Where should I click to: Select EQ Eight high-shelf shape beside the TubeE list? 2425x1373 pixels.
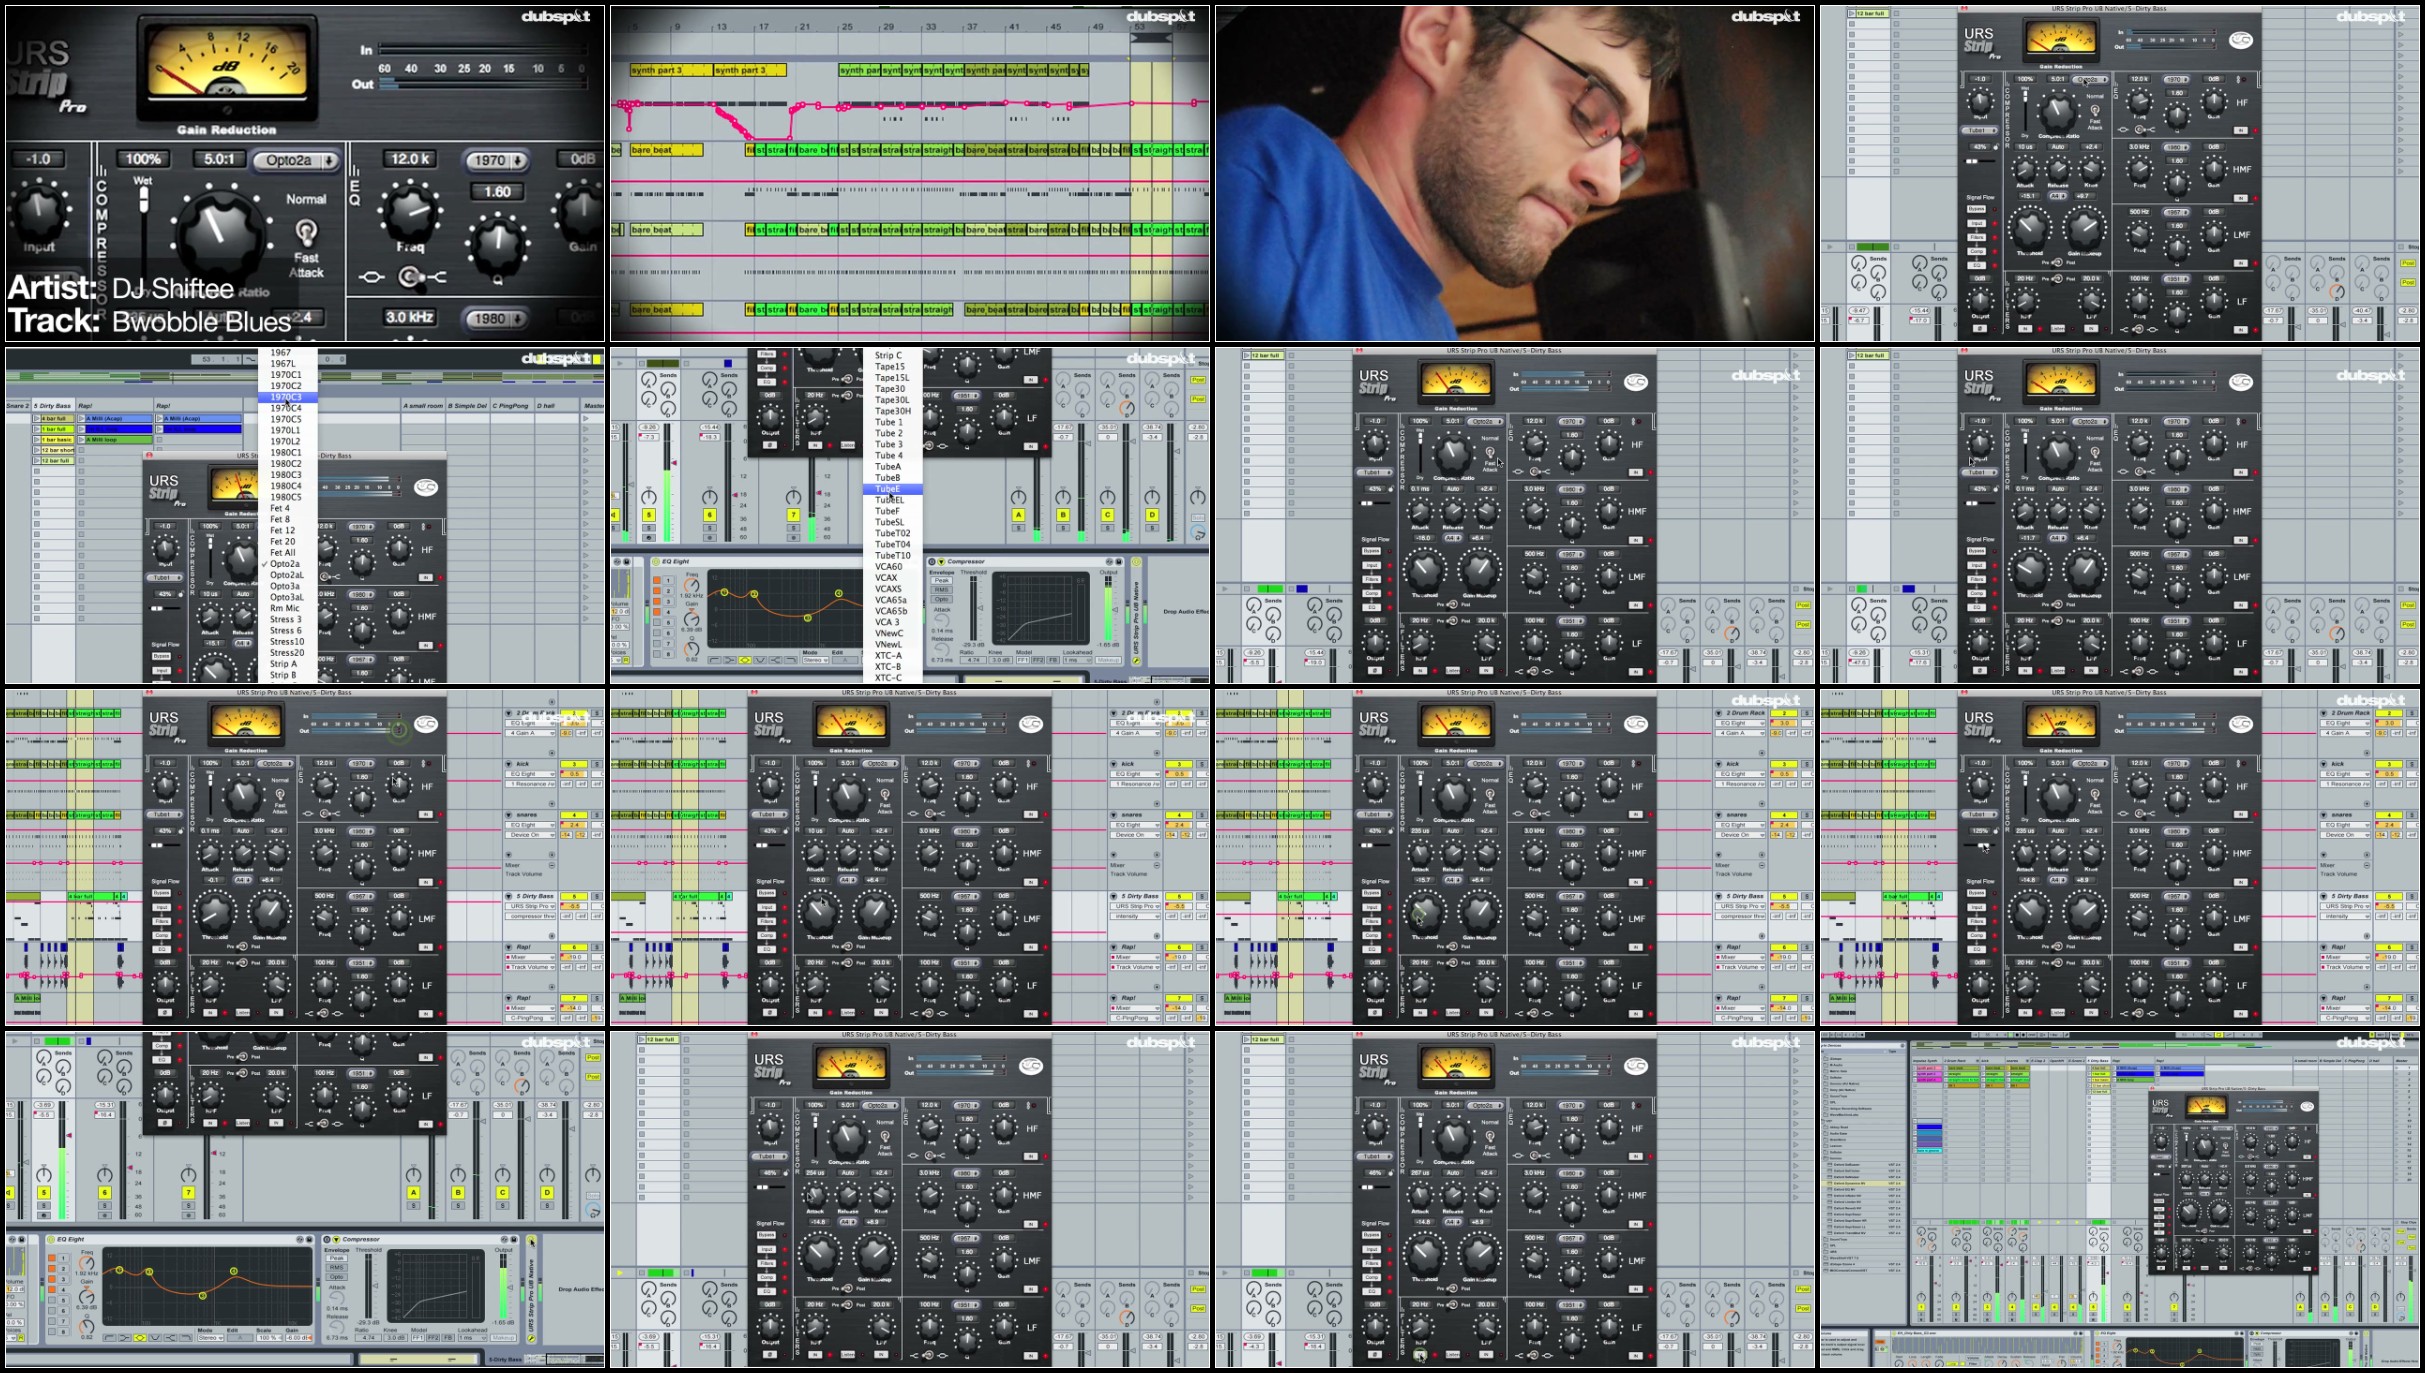(x=775, y=660)
